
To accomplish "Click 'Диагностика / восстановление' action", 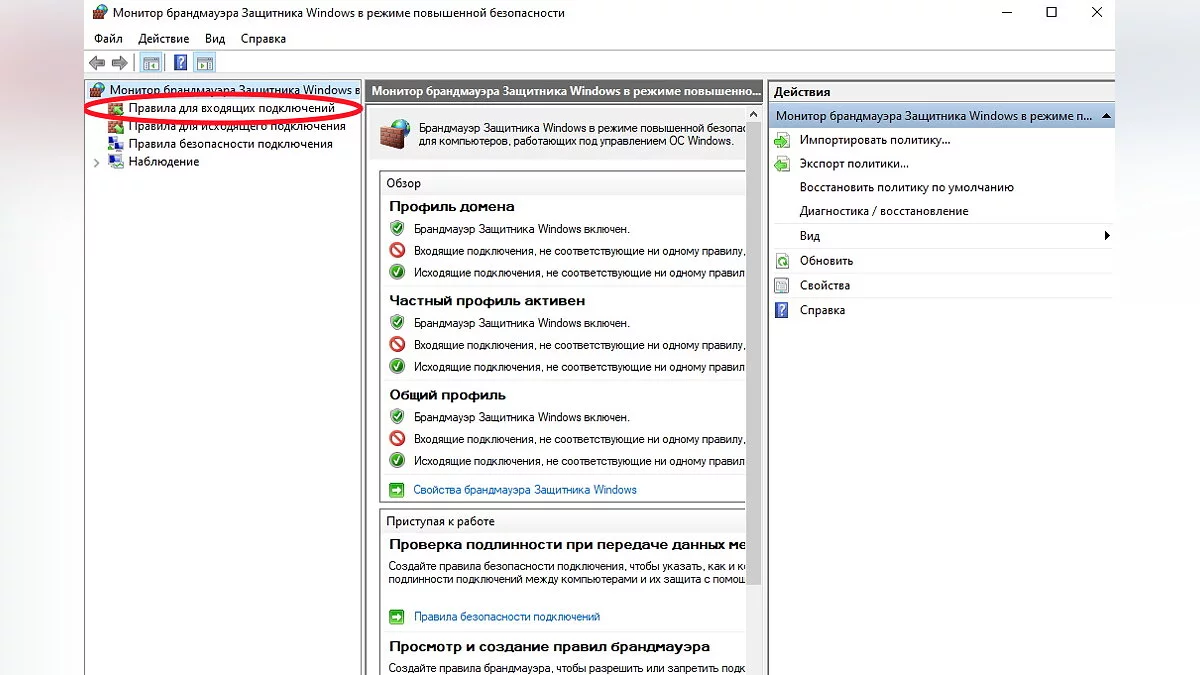I will pyautogui.click(x=884, y=211).
